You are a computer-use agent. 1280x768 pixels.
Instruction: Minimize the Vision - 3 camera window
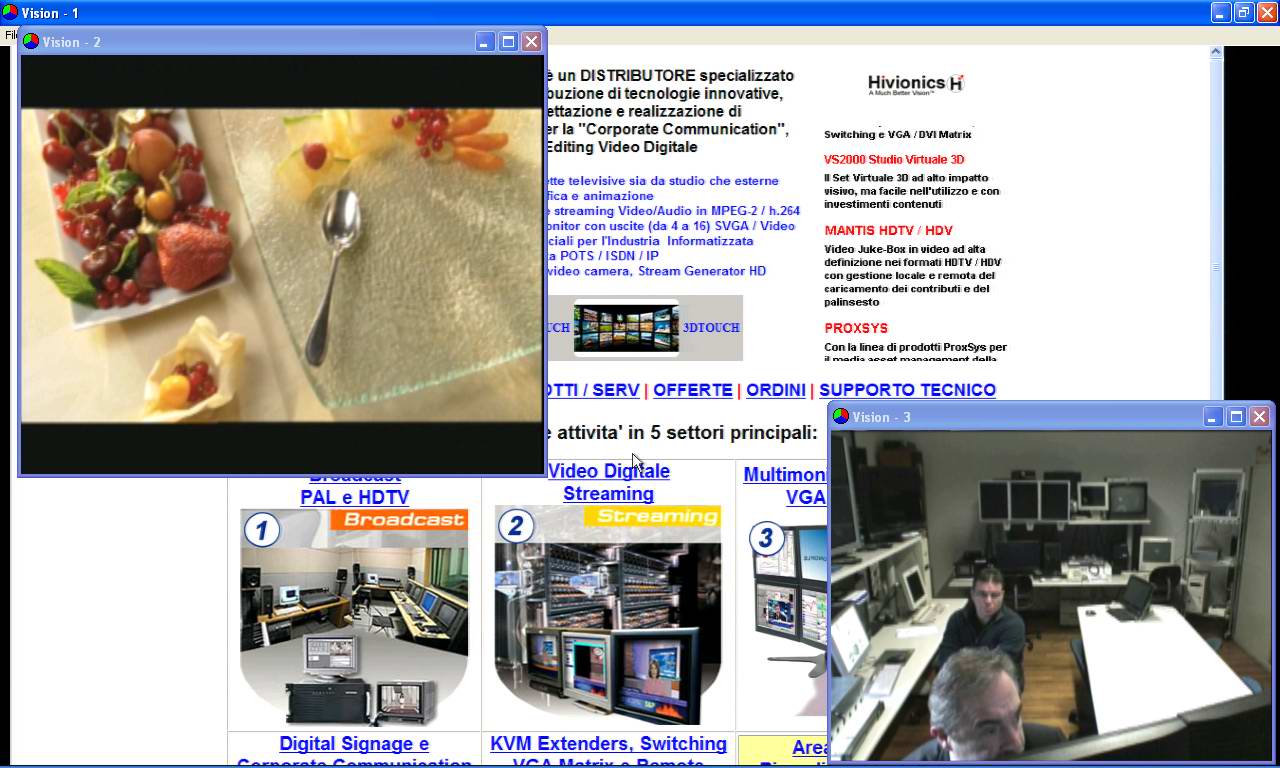pos(1213,417)
